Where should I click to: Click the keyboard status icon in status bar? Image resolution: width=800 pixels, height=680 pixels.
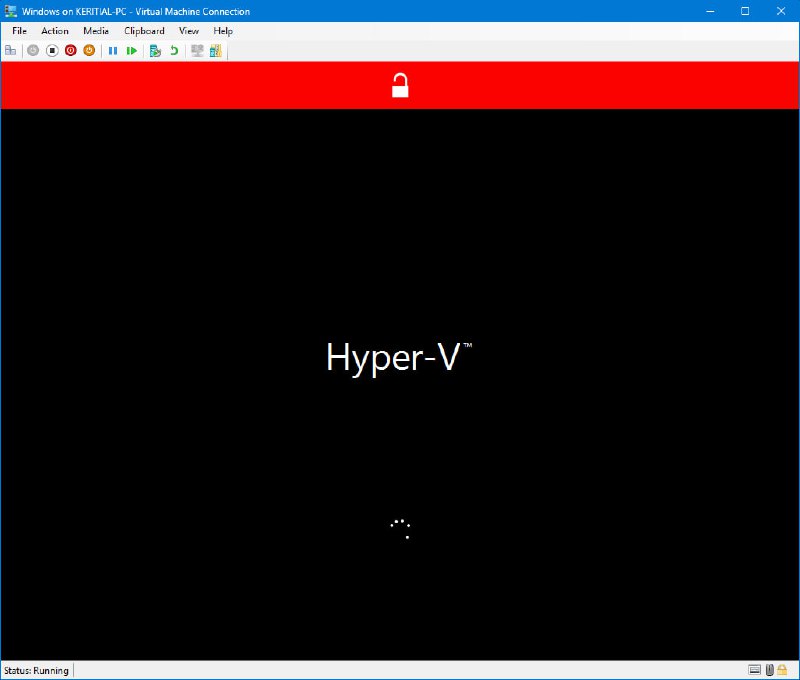755,670
